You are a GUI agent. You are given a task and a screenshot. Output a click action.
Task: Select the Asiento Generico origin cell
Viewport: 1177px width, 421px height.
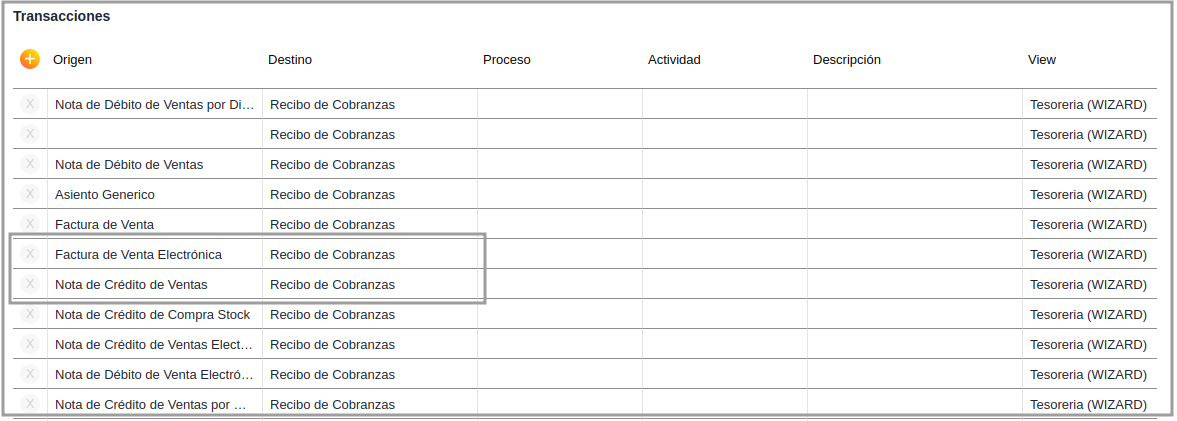(x=105, y=194)
